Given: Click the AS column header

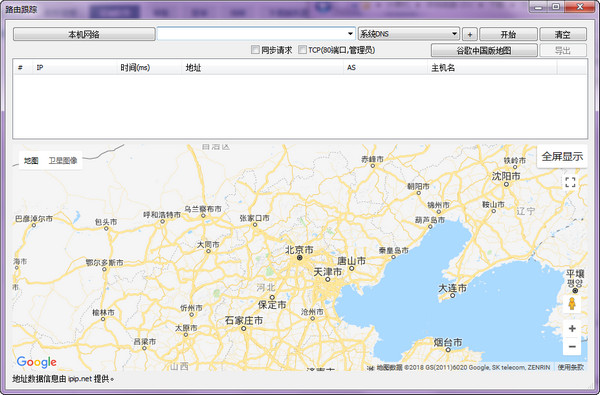Looking at the screenshot, I should pos(385,68).
